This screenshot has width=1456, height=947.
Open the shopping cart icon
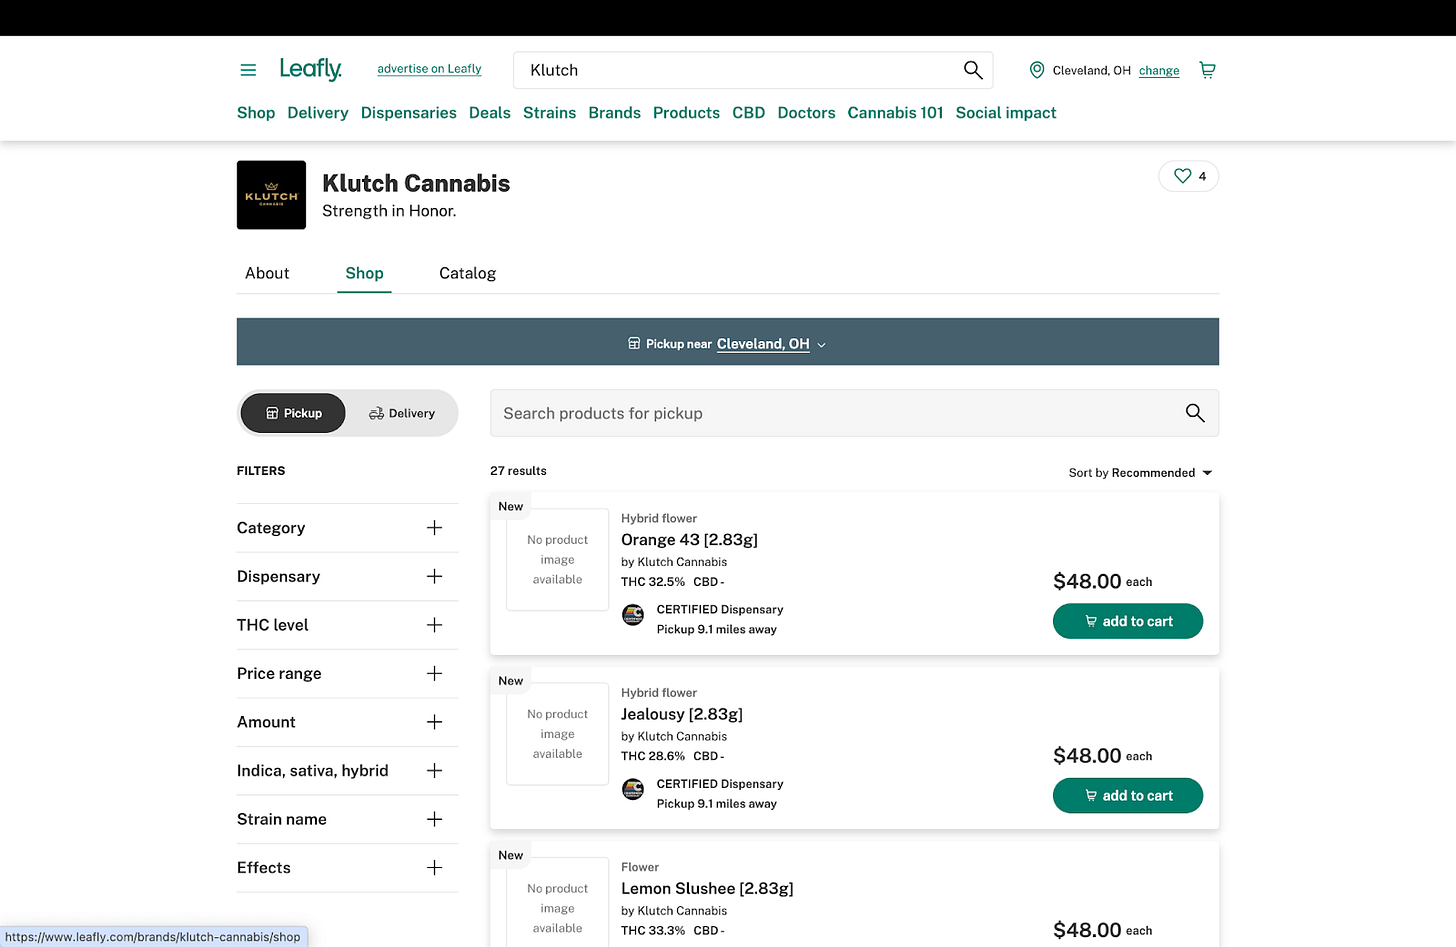[1207, 70]
